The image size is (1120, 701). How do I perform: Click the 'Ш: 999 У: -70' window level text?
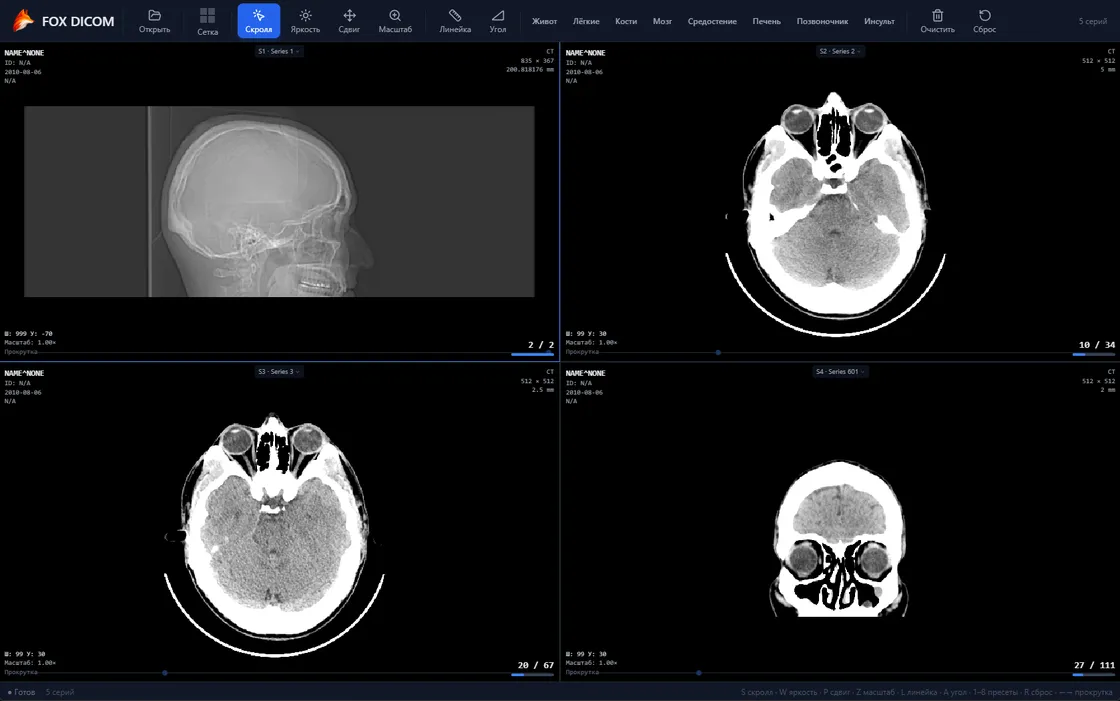[x=29, y=334]
